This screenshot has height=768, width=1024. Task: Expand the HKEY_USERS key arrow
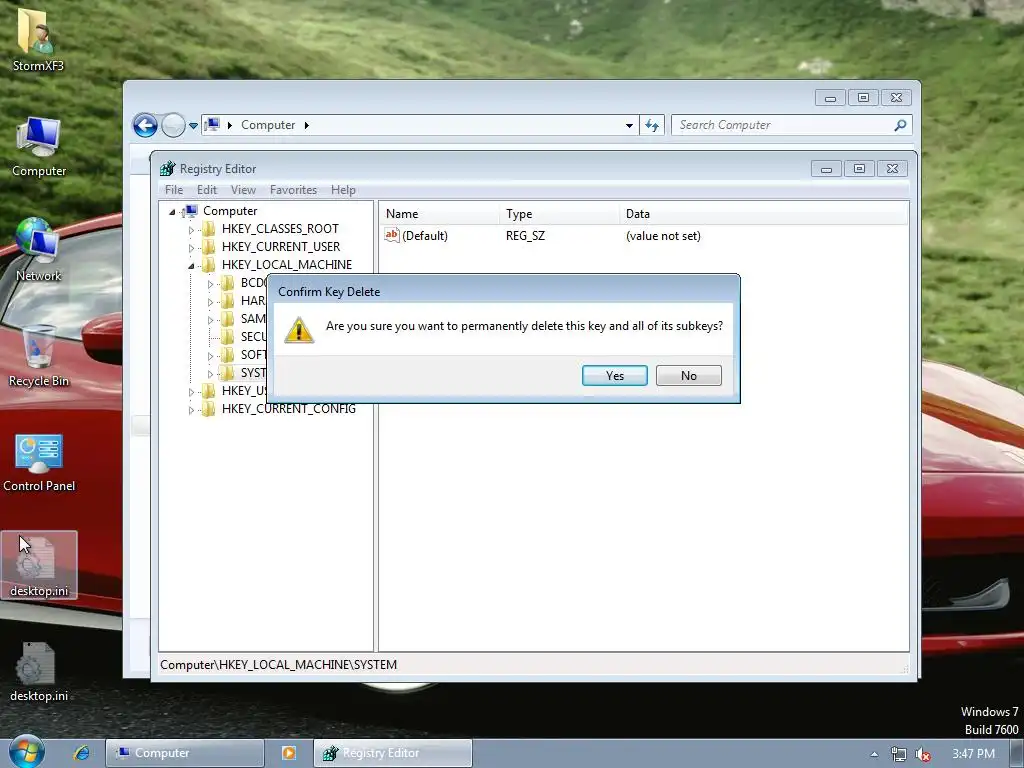191,392
